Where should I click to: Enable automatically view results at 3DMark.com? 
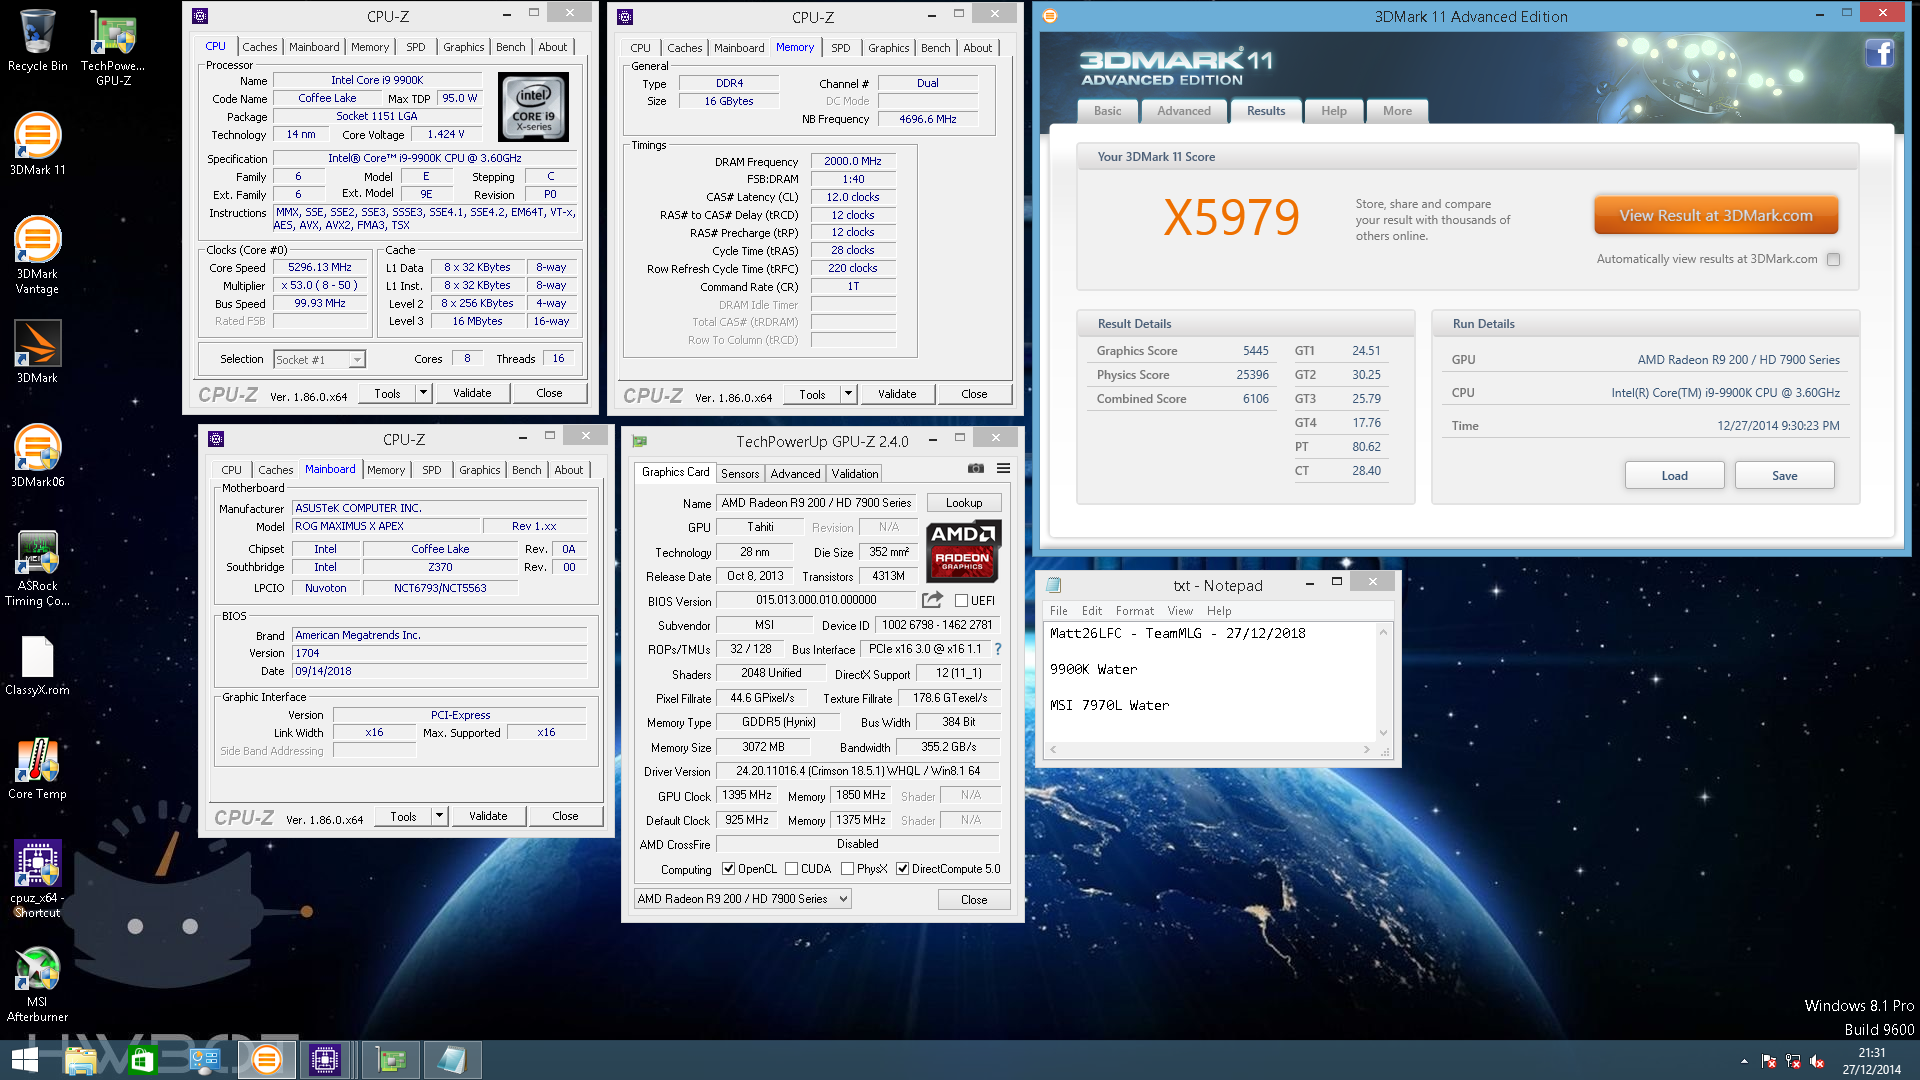point(1833,259)
